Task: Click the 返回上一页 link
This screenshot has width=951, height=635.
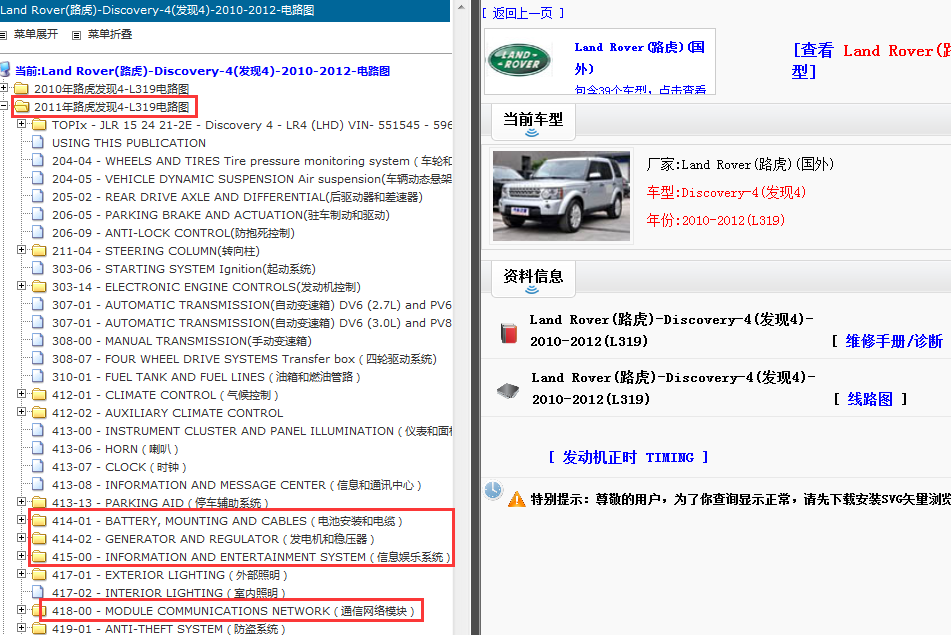Action: tap(523, 13)
